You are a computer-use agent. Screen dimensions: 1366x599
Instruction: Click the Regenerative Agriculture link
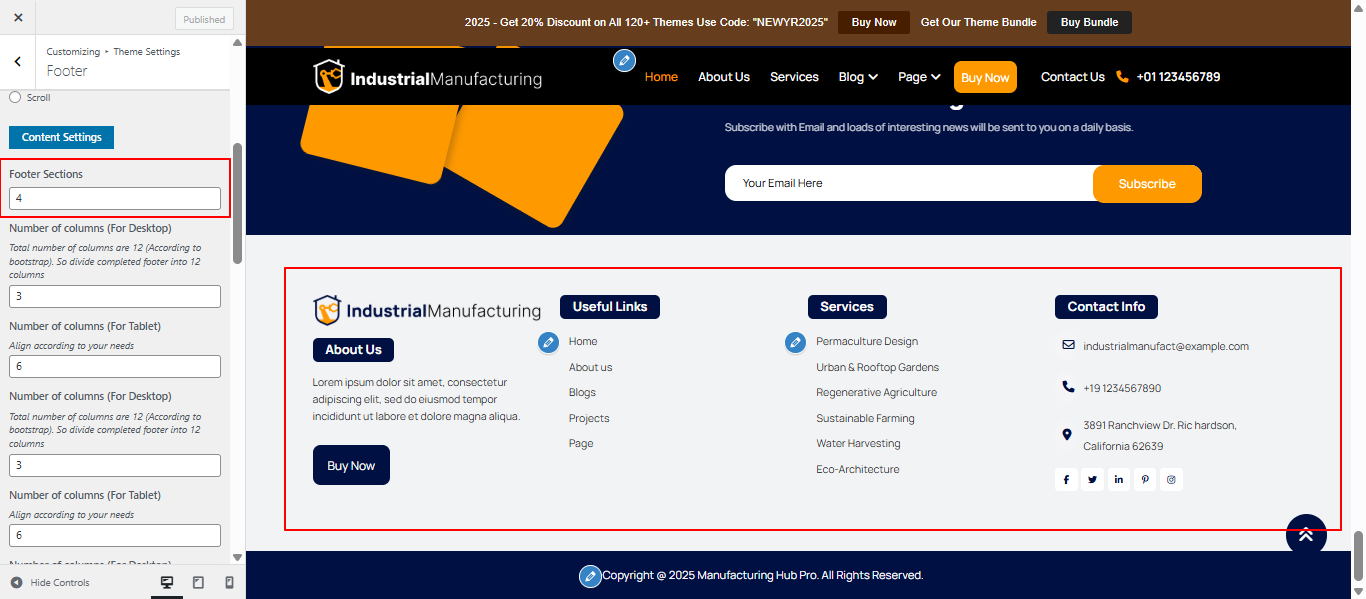tap(877, 393)
